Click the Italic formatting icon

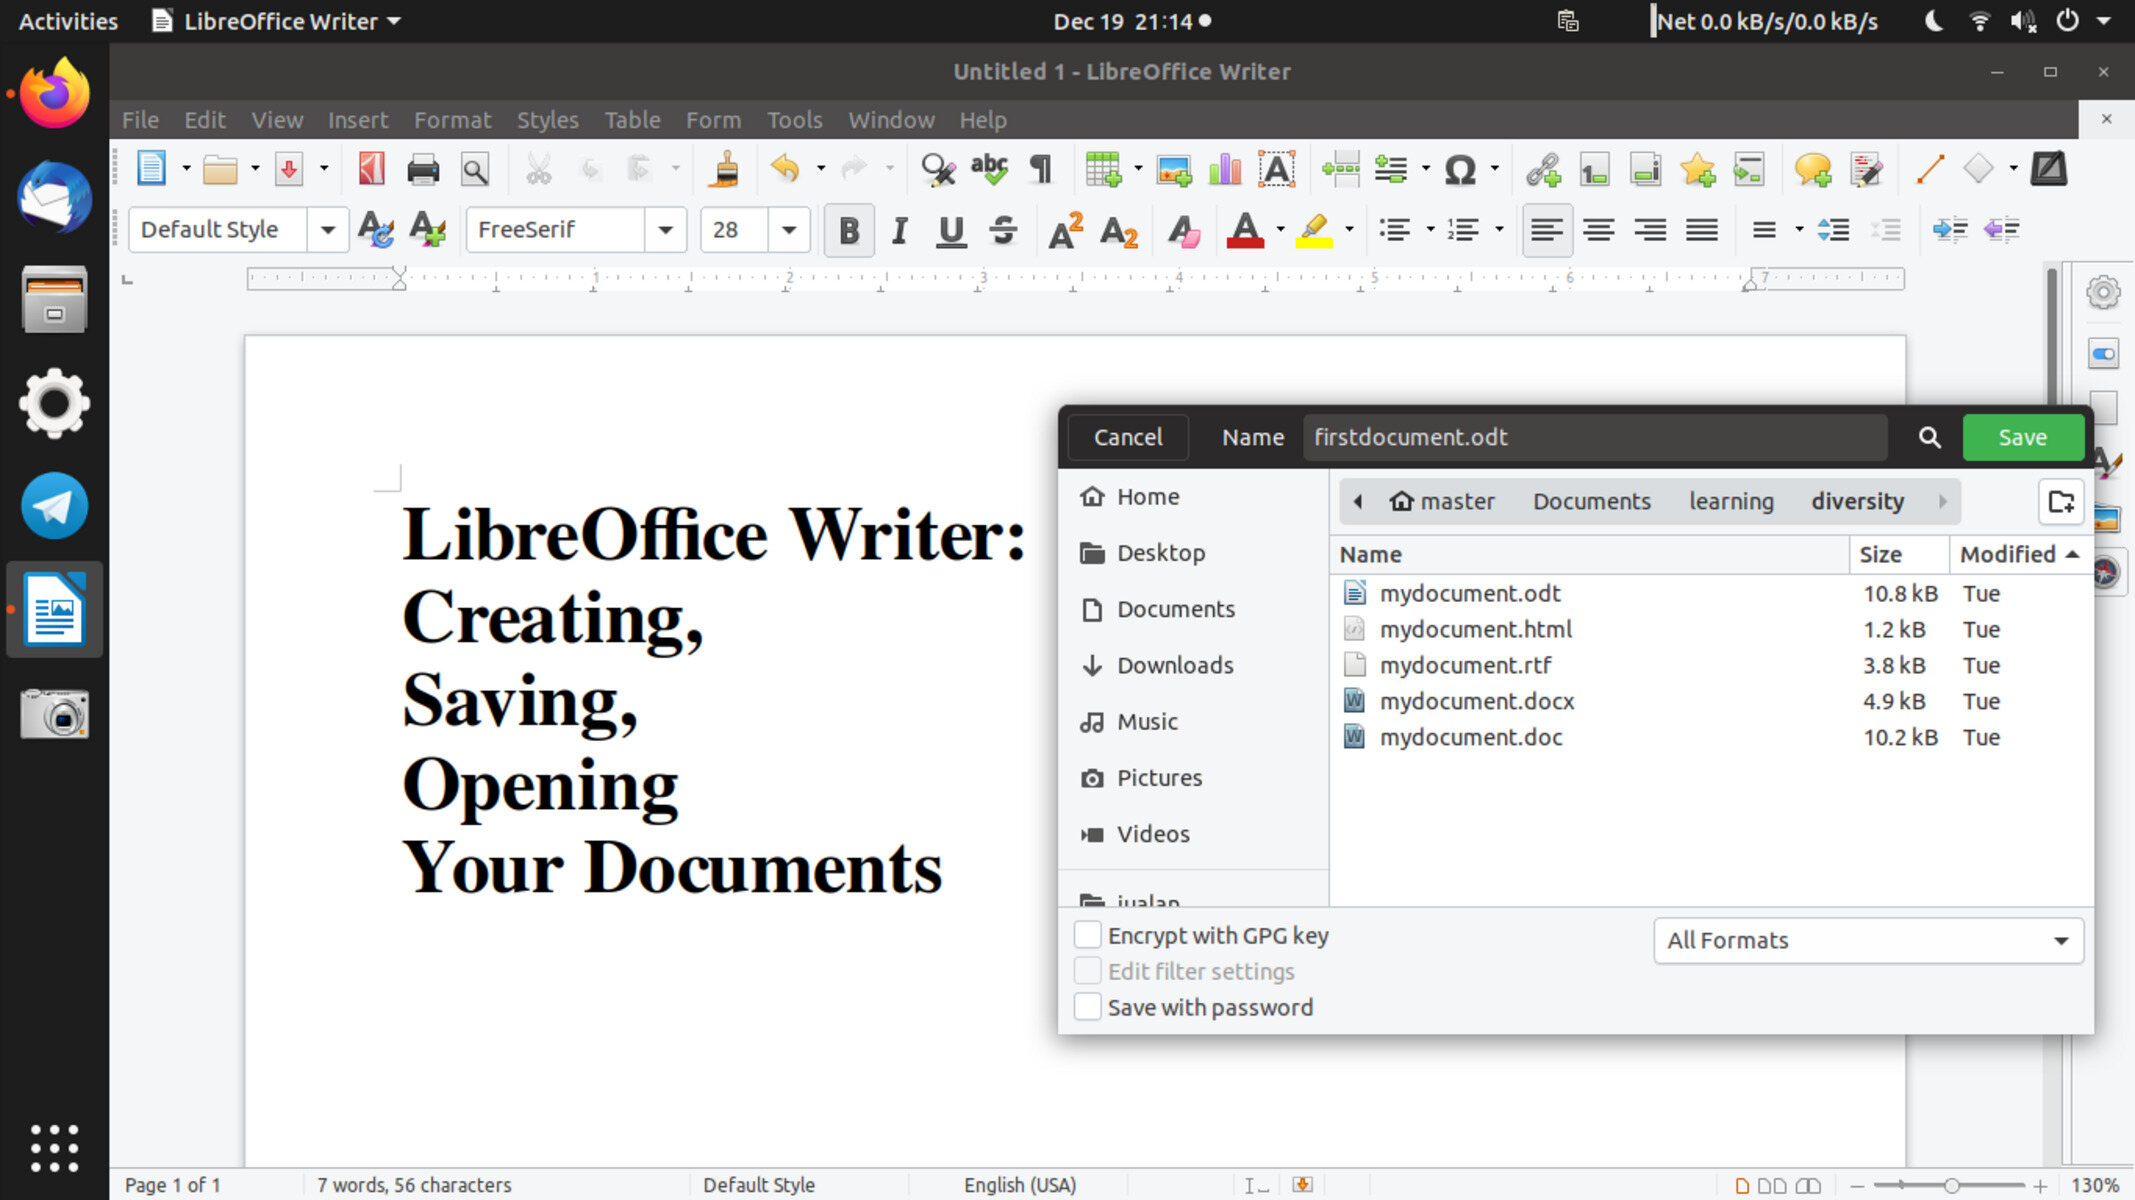pos(899,231)
